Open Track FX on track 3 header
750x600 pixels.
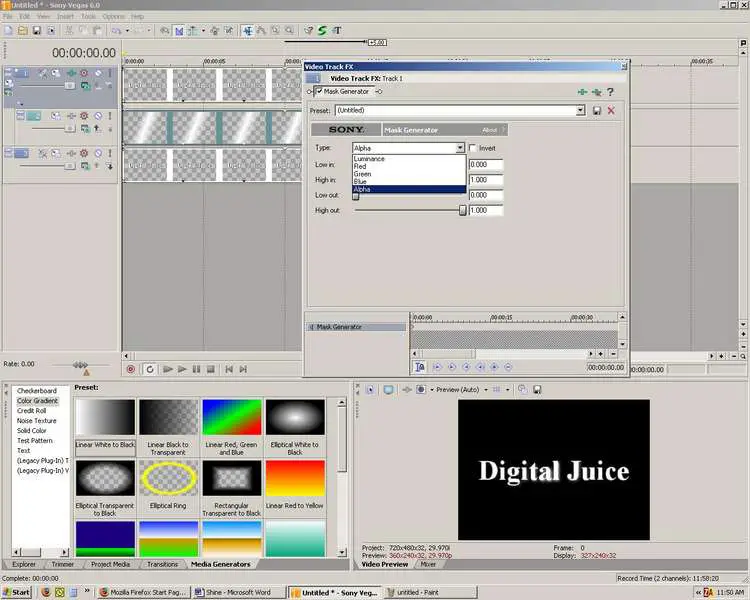(x=71, y=153)
